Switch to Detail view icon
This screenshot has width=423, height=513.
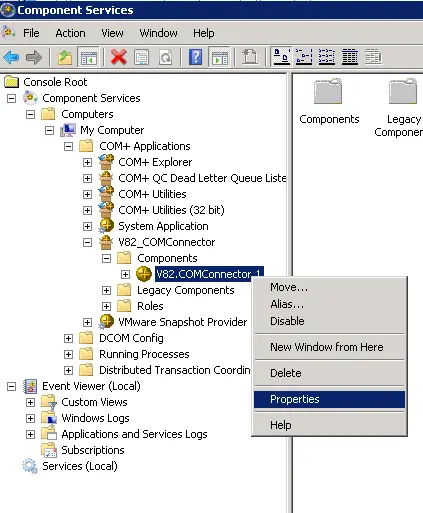coord(350,57)
